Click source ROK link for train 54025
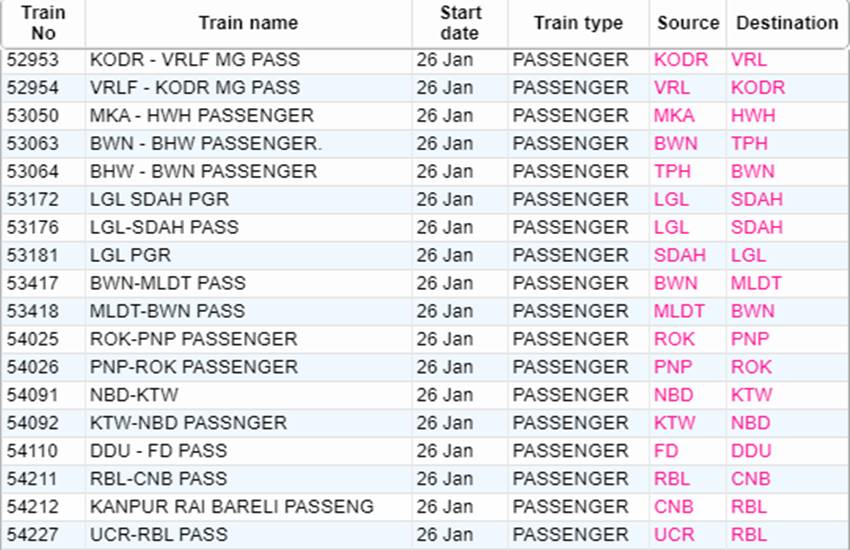The image size is (850, 550). pos(675,339)
